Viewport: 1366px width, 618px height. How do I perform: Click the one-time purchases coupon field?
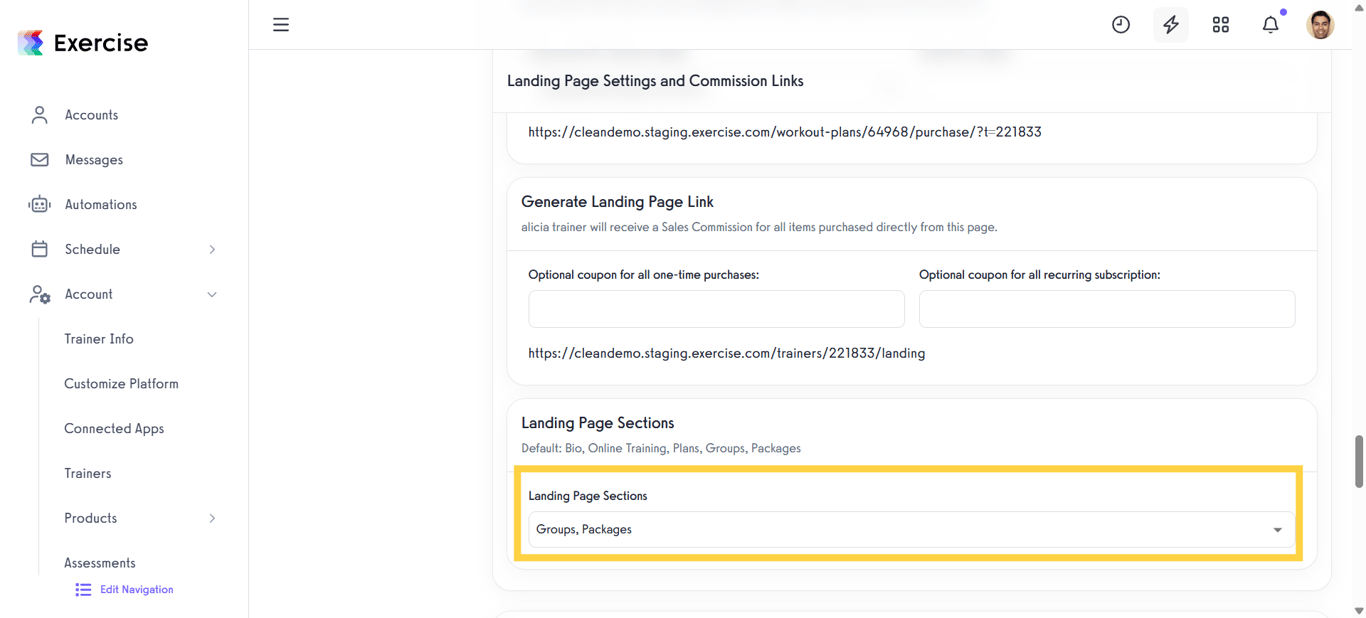click(716, 309)
